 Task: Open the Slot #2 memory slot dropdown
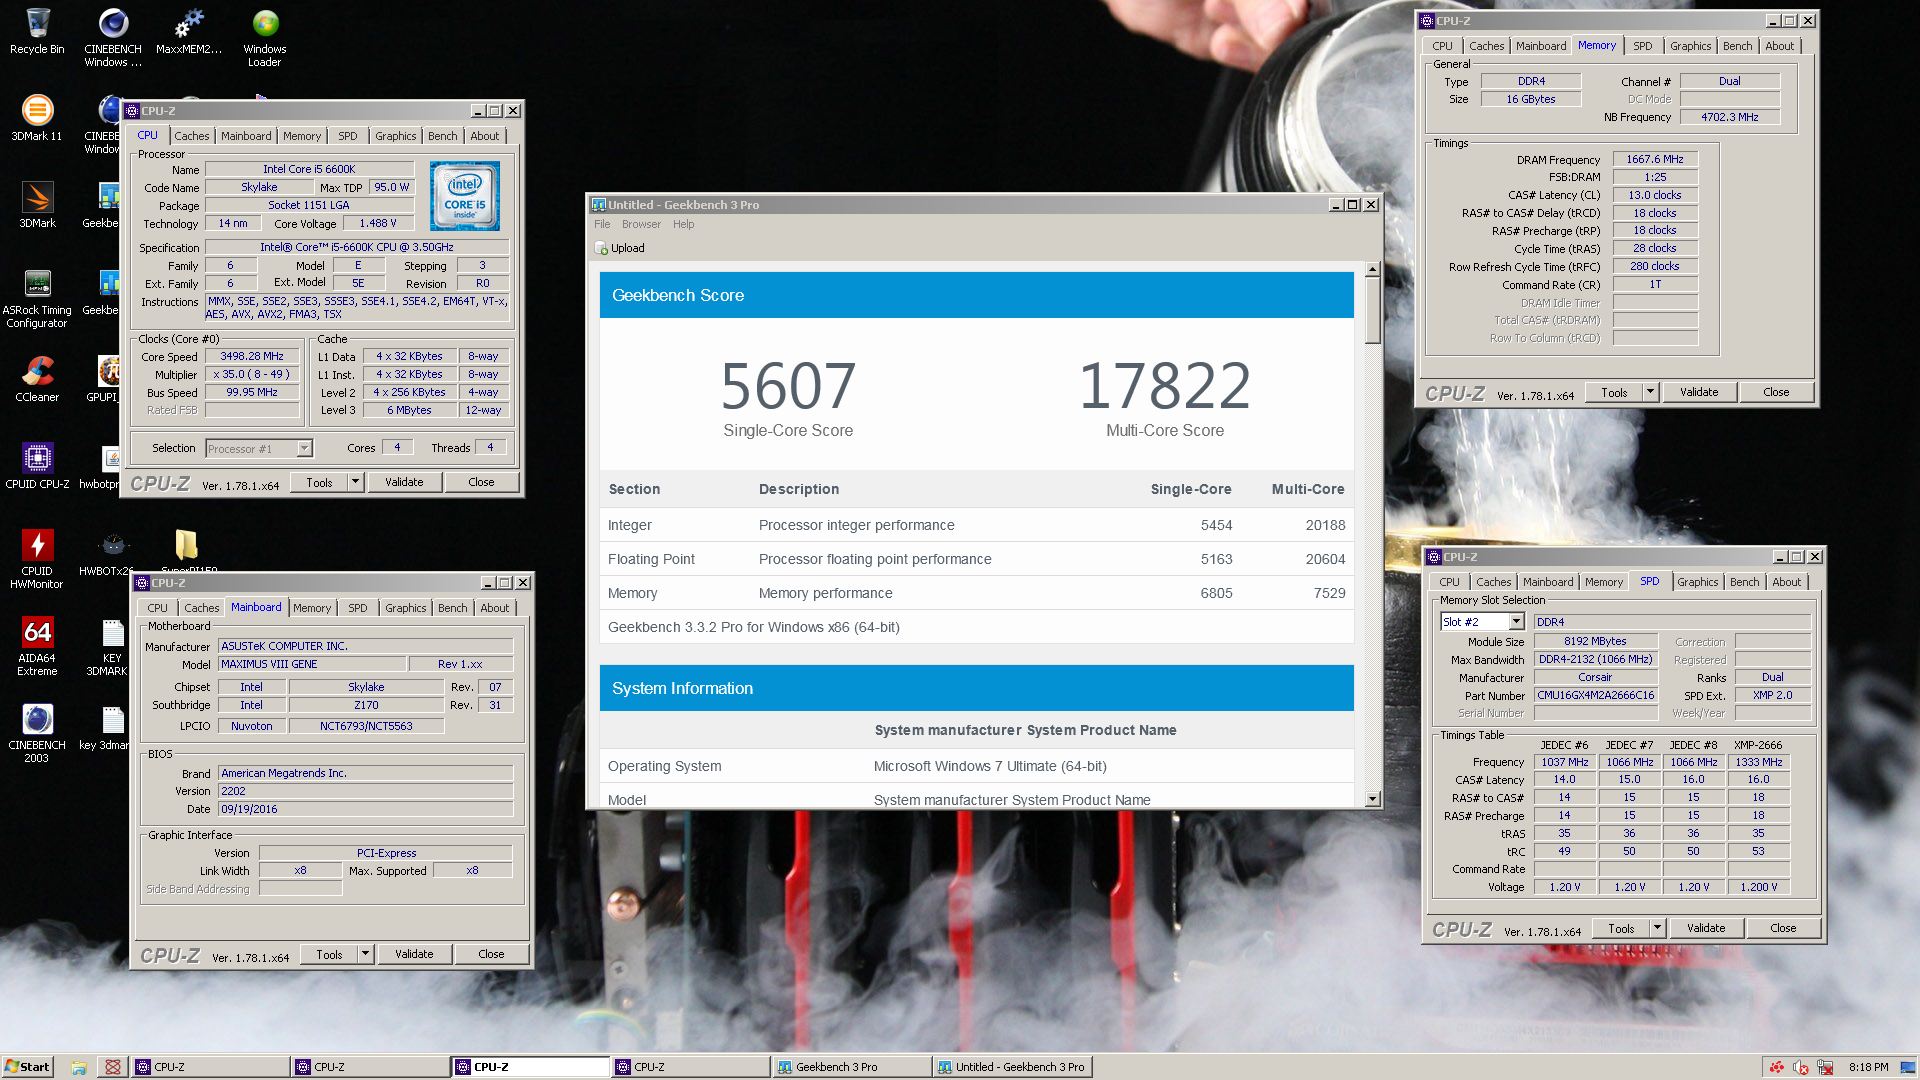(1482, 622)
